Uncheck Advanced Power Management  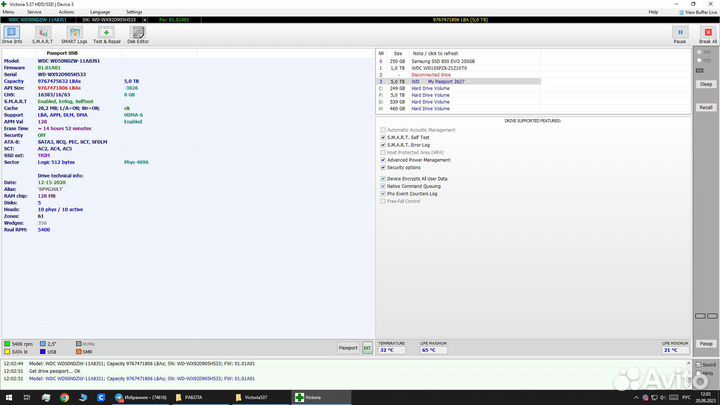(383, 159)
